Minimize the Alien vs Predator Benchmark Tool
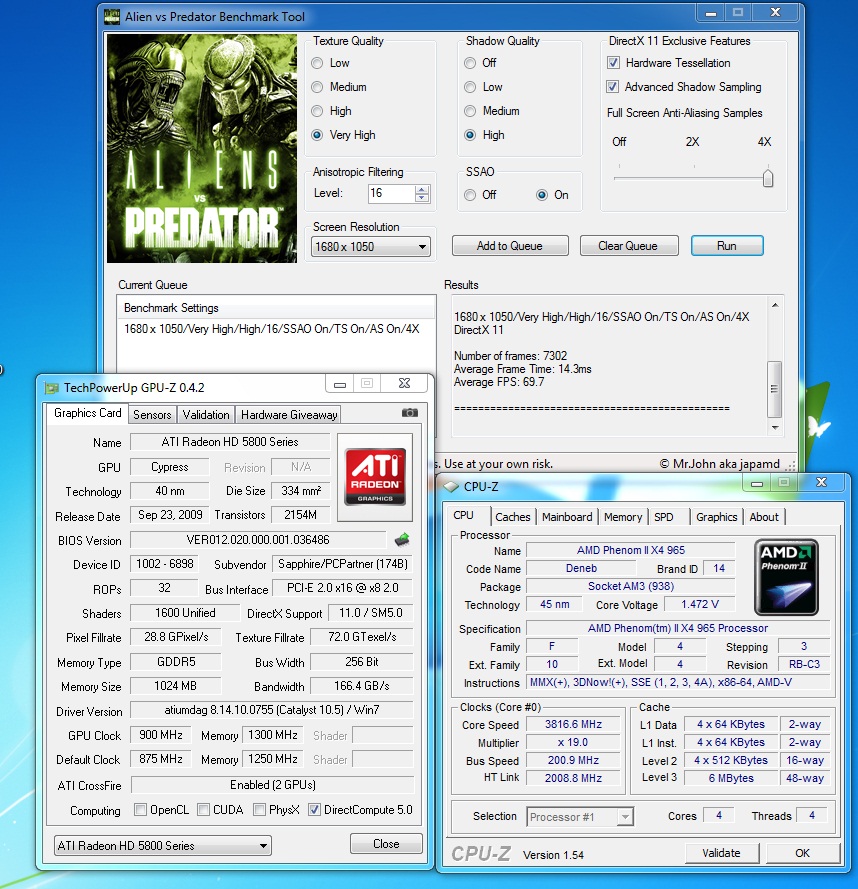 711,12
